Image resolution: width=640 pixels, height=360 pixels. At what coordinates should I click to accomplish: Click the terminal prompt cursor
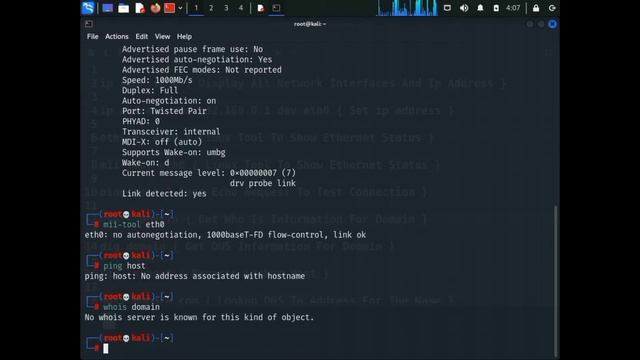click(x=106, y=348)
